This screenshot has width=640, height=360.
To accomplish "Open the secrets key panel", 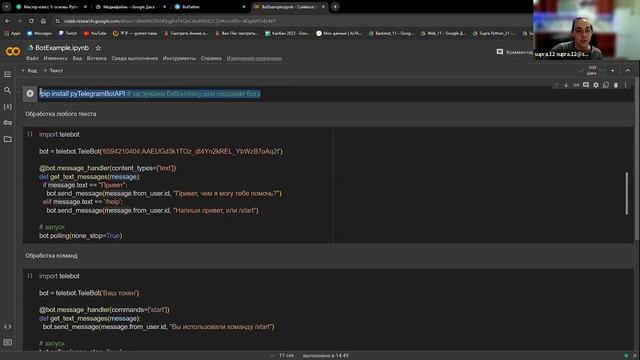I will click(7, 122).
